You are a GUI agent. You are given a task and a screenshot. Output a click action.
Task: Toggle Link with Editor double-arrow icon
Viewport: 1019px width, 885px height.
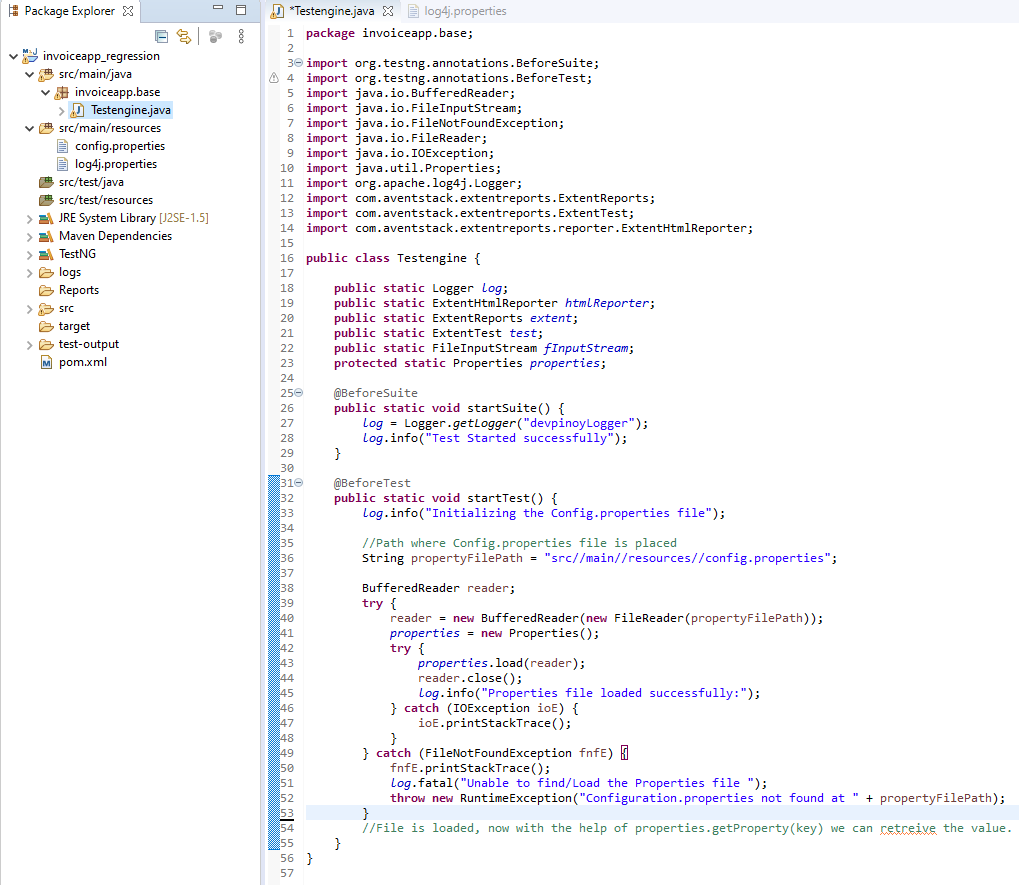click(x=185, y=36)
